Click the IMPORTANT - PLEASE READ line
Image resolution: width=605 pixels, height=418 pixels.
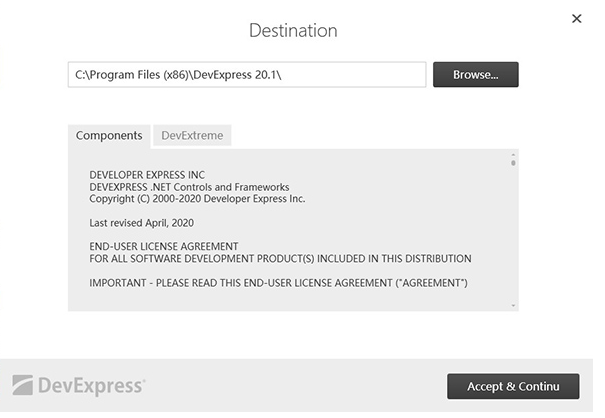tap(279, 283)
